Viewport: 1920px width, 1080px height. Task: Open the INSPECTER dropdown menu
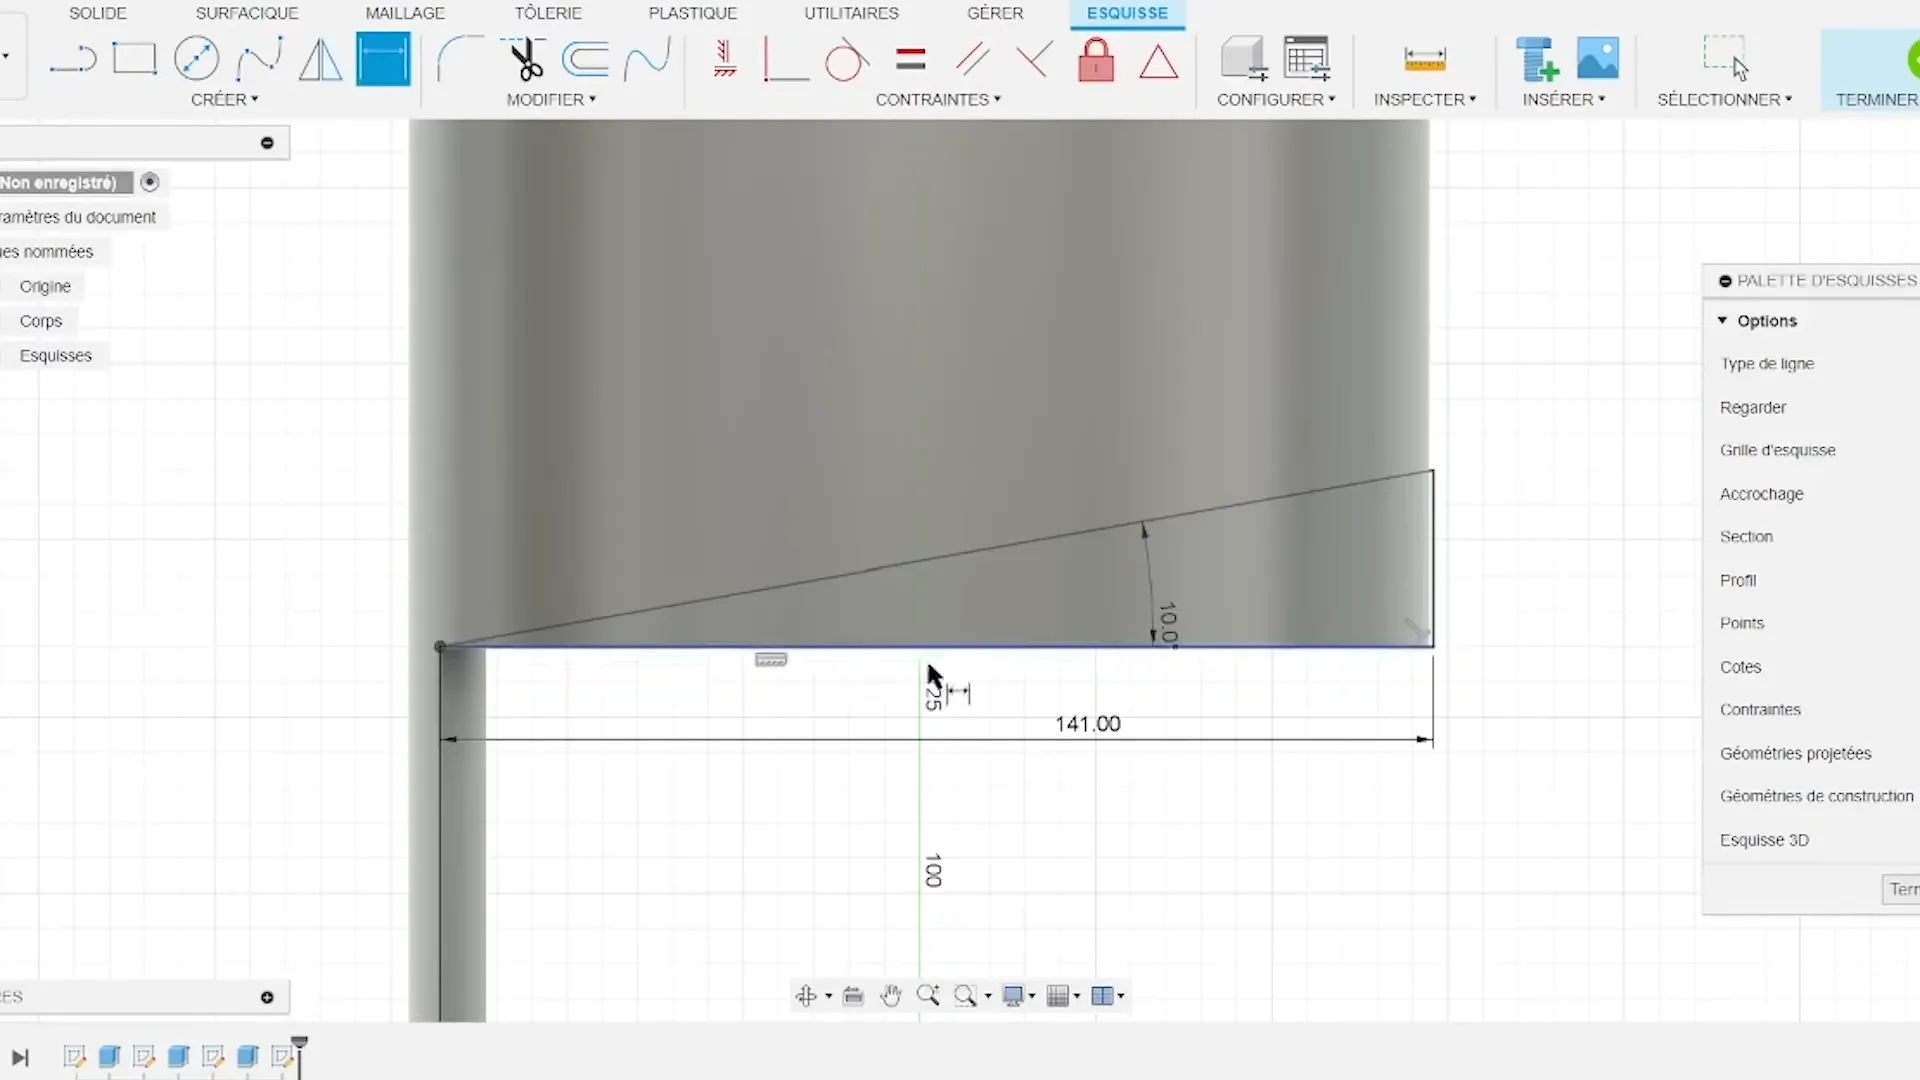click(x=1425, y=99)
